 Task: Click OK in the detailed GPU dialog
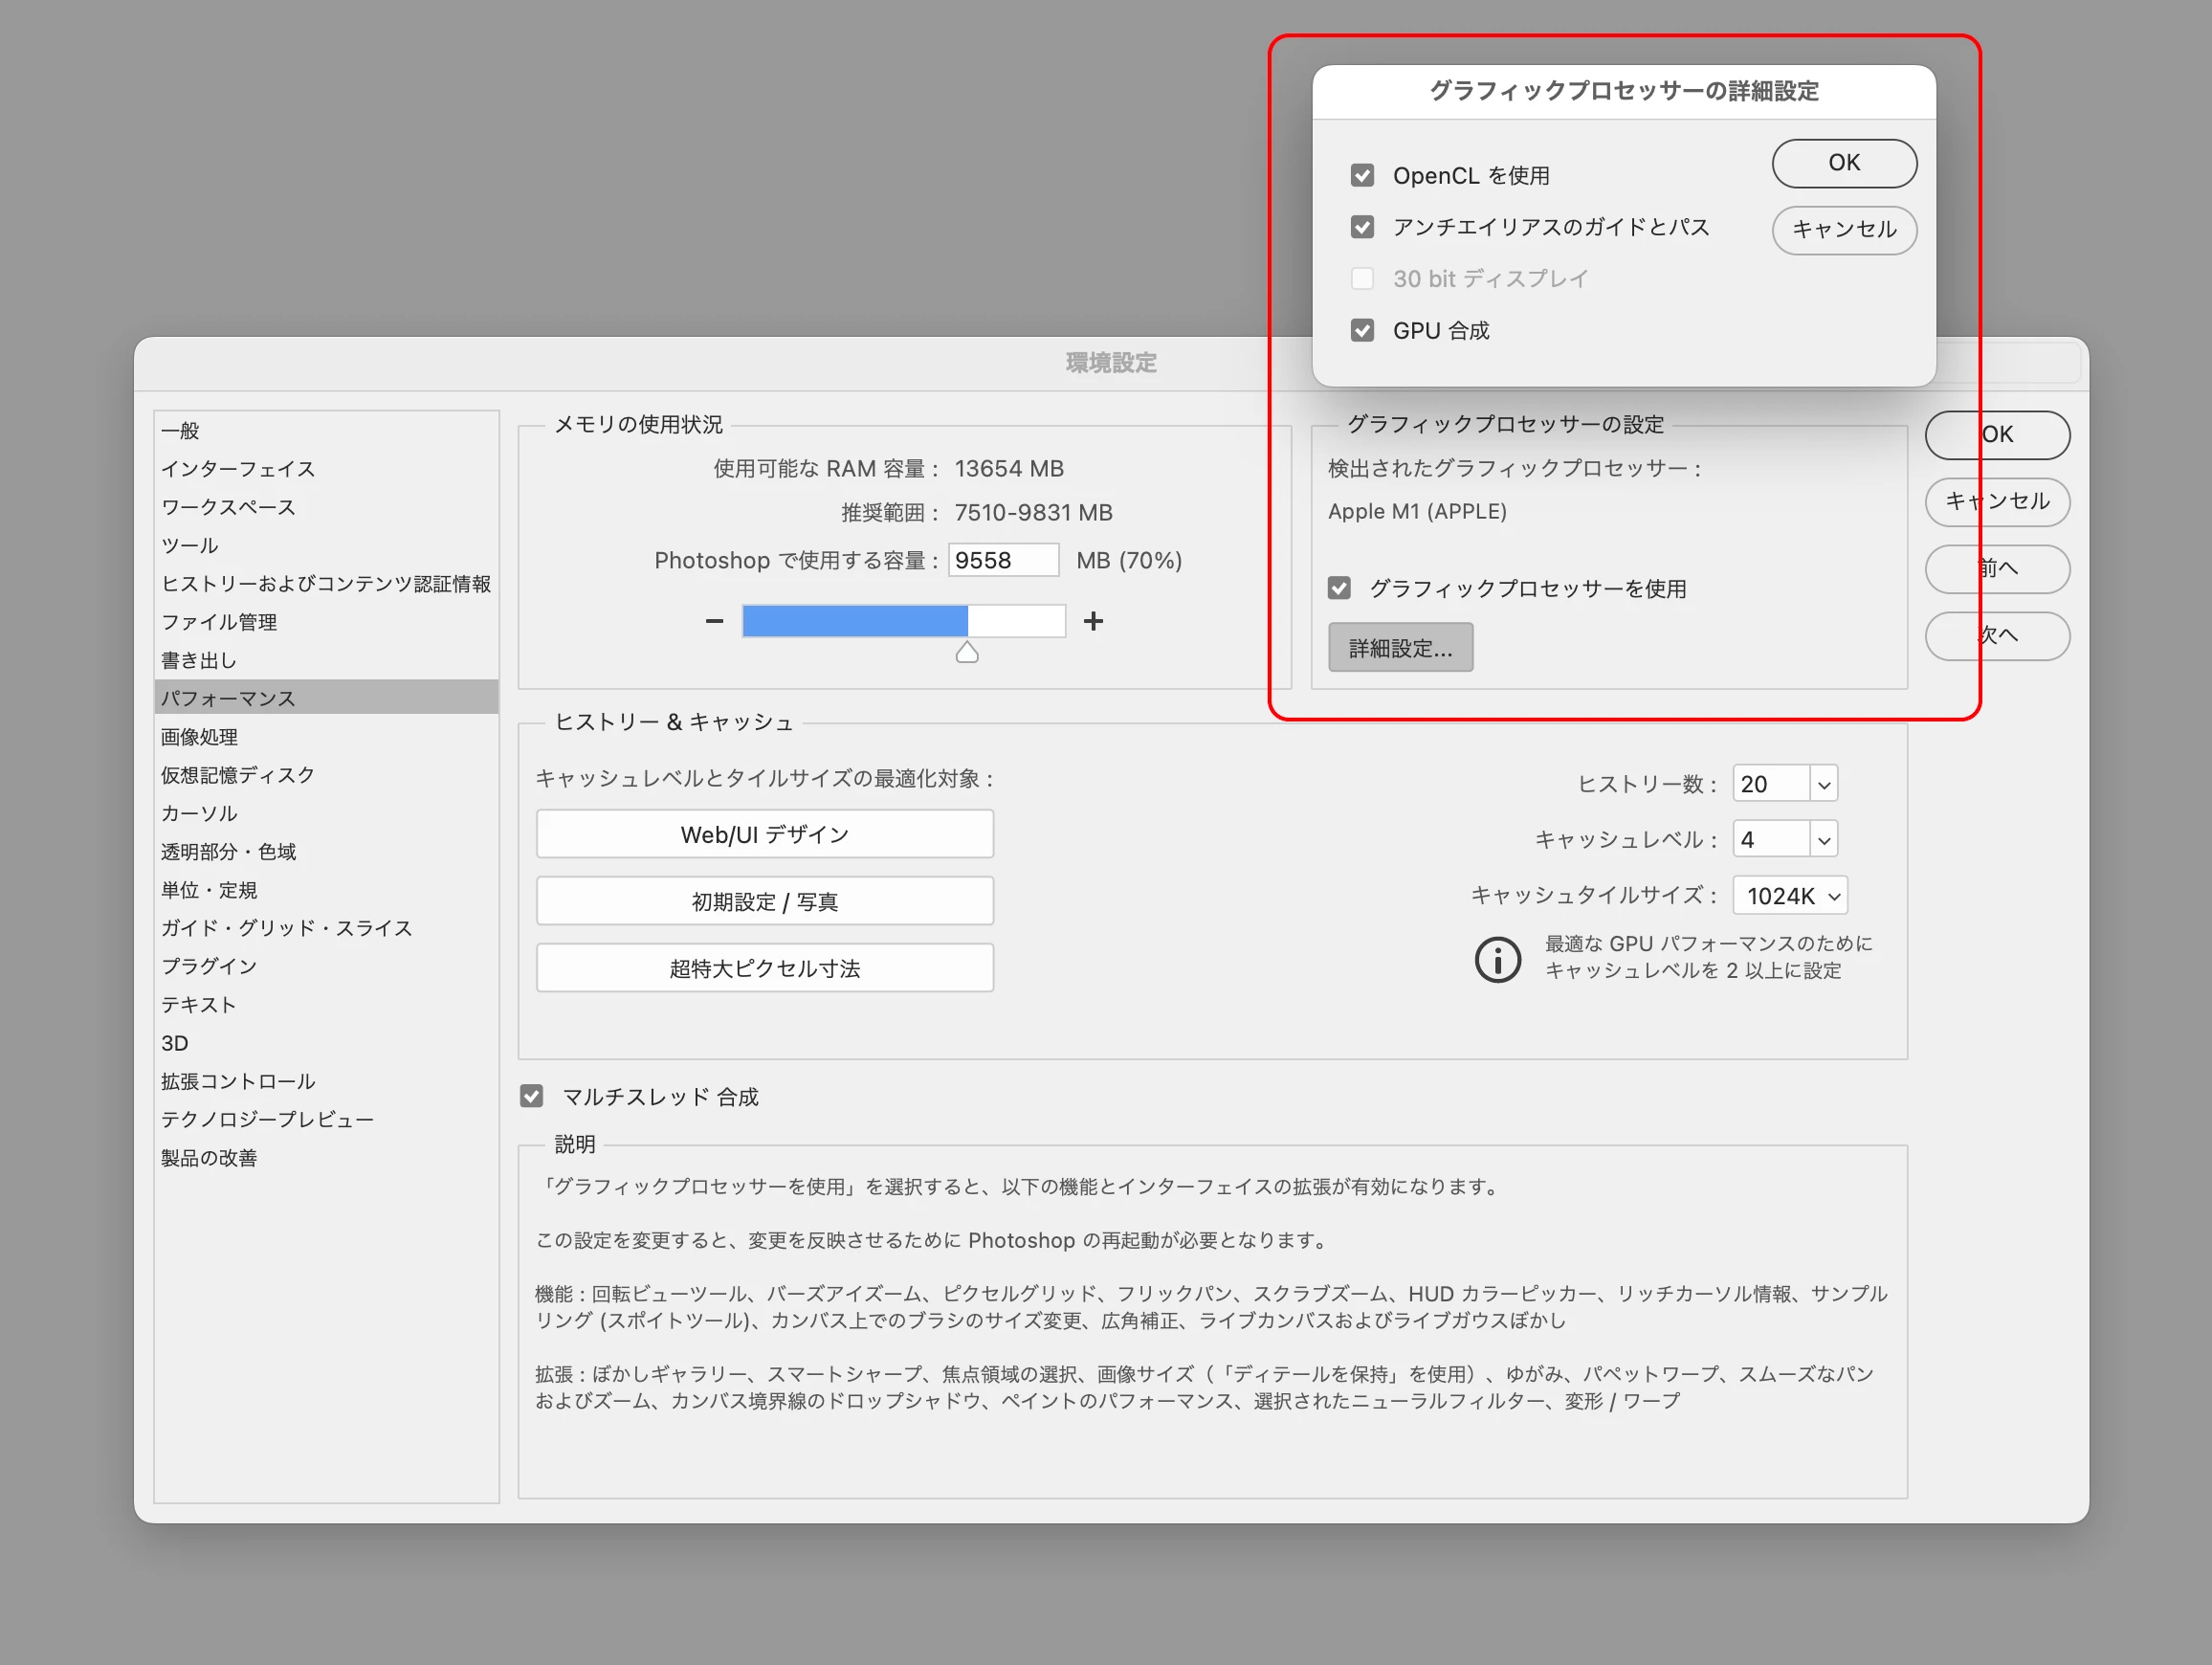coord(1843,163)
